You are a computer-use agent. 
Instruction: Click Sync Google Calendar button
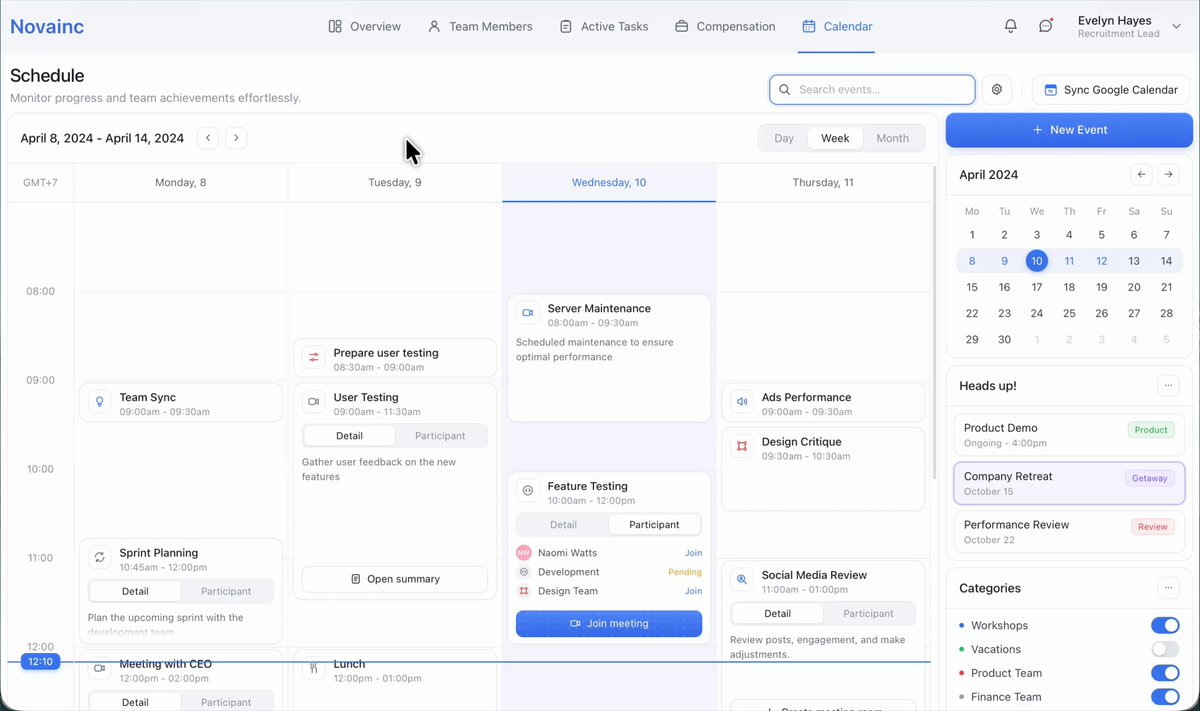click(x=1111, y=90)
